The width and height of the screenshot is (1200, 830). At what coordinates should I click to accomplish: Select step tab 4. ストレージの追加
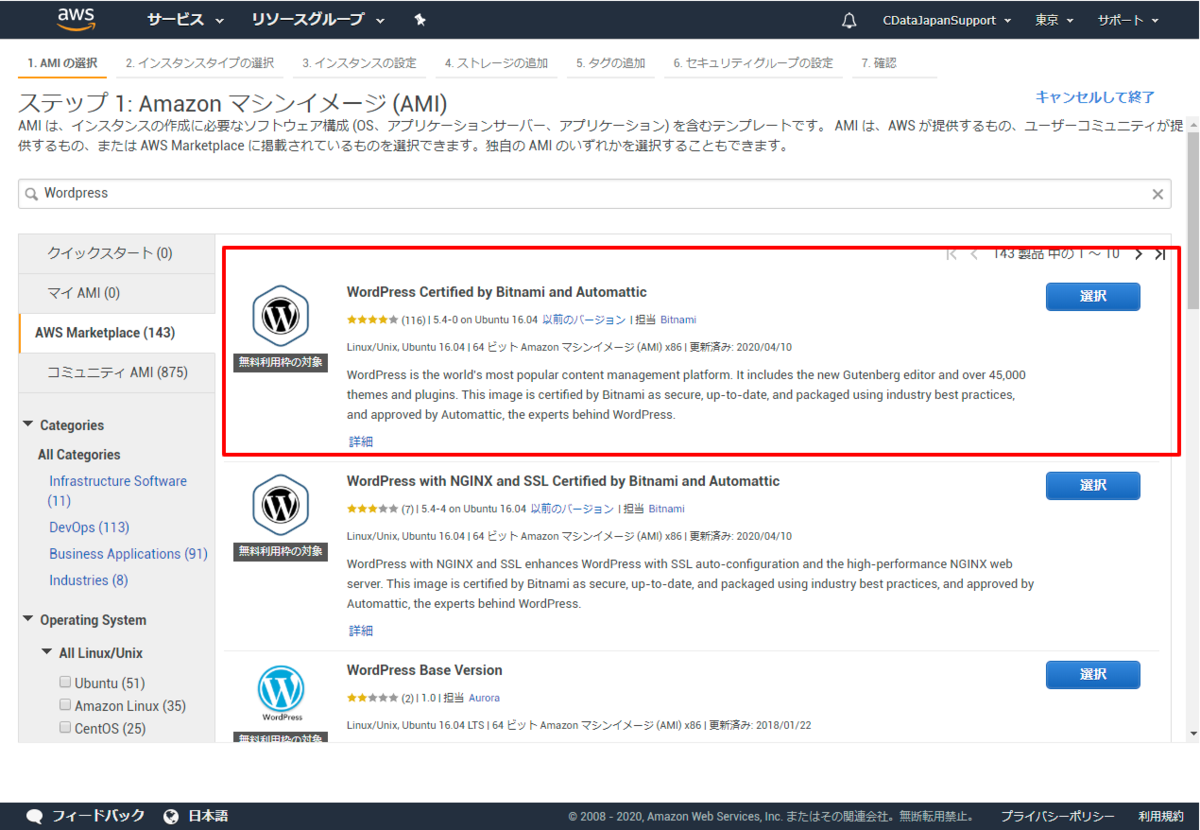click(496, 63)
